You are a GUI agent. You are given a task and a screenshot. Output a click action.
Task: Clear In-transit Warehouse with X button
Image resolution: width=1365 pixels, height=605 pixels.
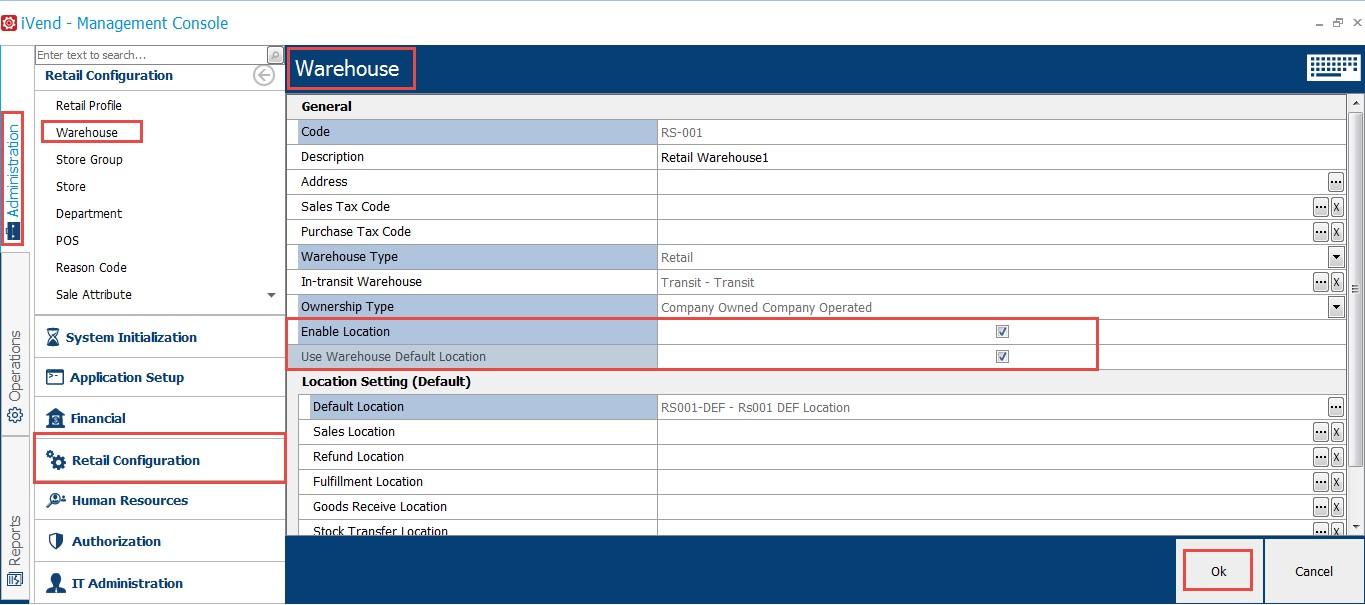click(x=1337, y=282)
